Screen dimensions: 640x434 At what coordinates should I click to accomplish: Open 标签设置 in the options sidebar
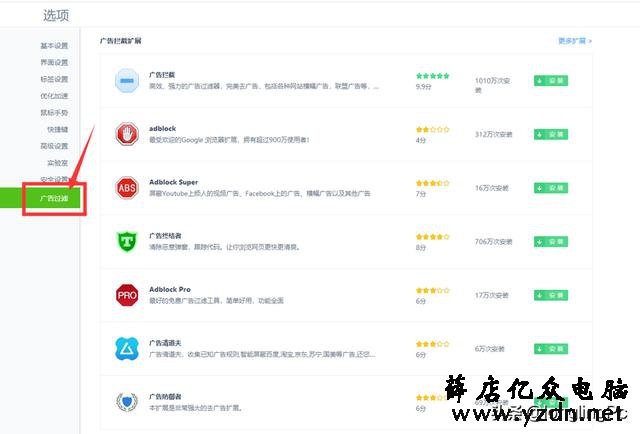(54, 79)
